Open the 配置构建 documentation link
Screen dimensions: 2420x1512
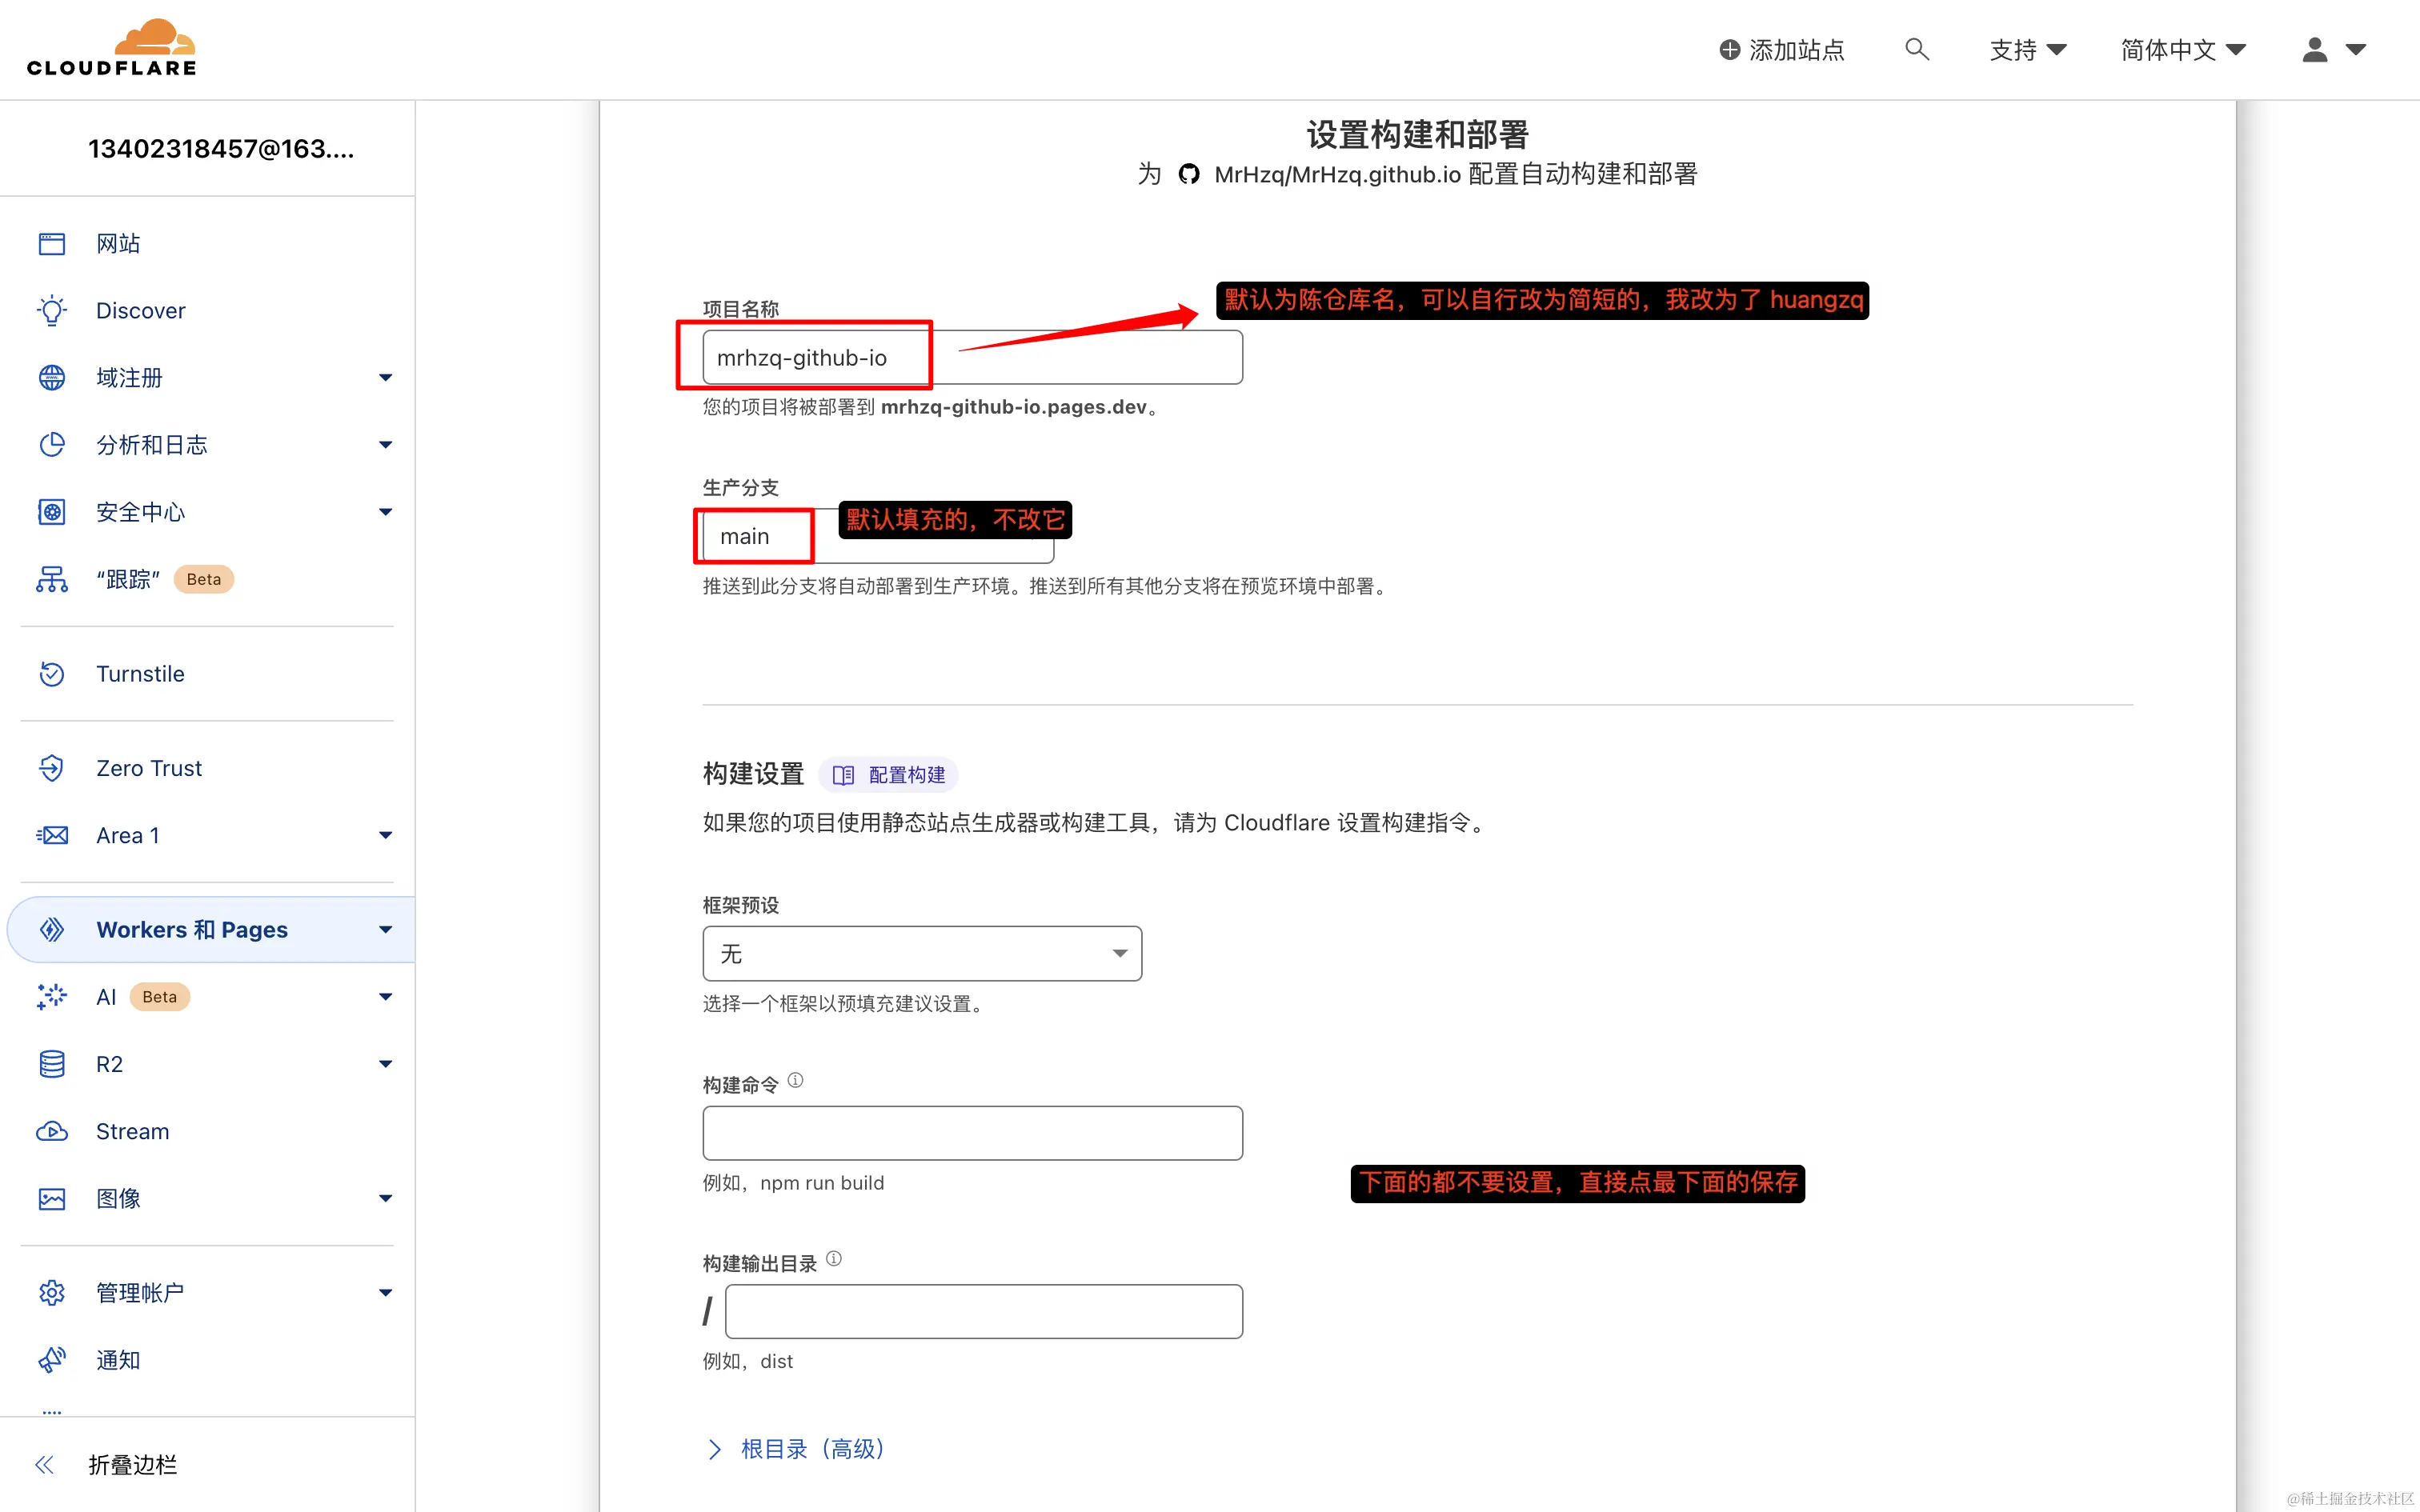click(x=888, y=775)
